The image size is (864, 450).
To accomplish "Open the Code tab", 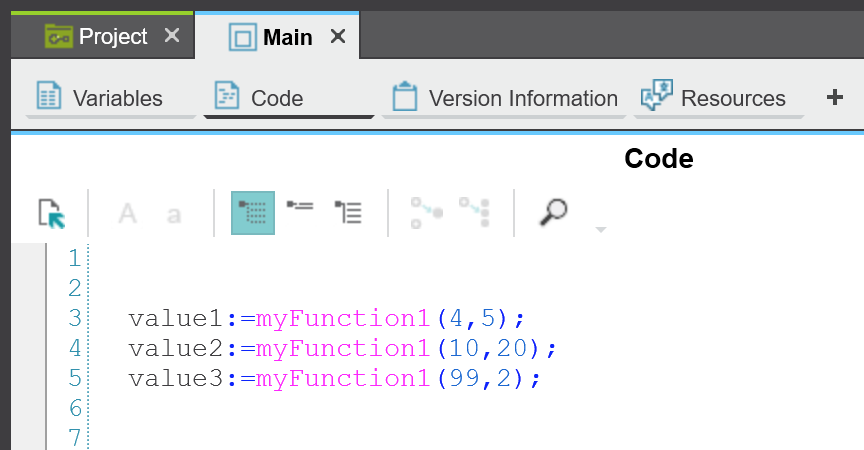I will (289, 98).
